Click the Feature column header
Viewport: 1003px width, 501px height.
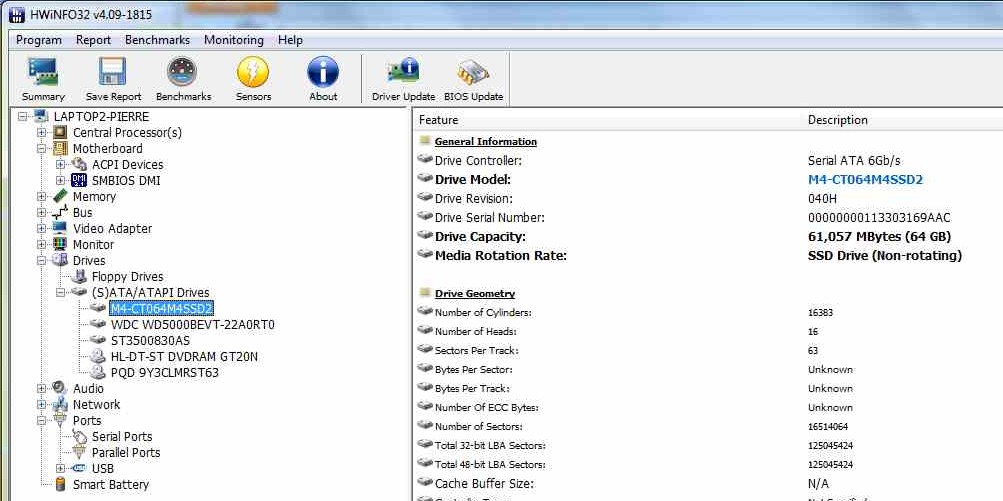[x=606, y=120]
